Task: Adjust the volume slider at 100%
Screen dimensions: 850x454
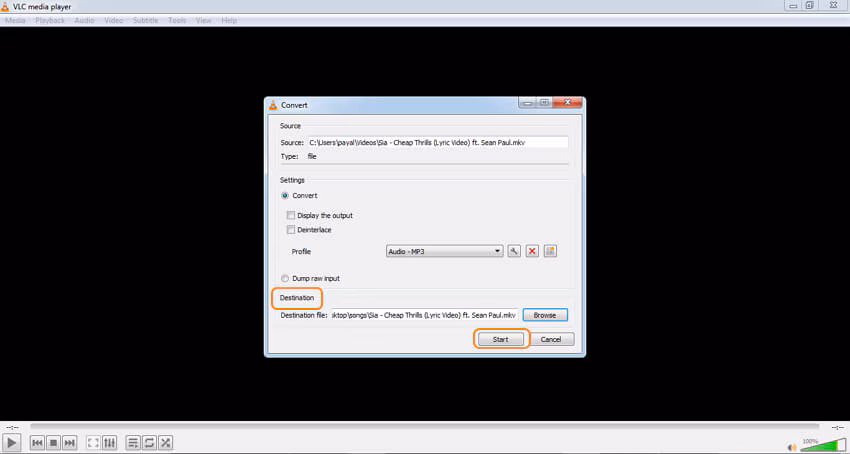Action: tap(823, 446)
